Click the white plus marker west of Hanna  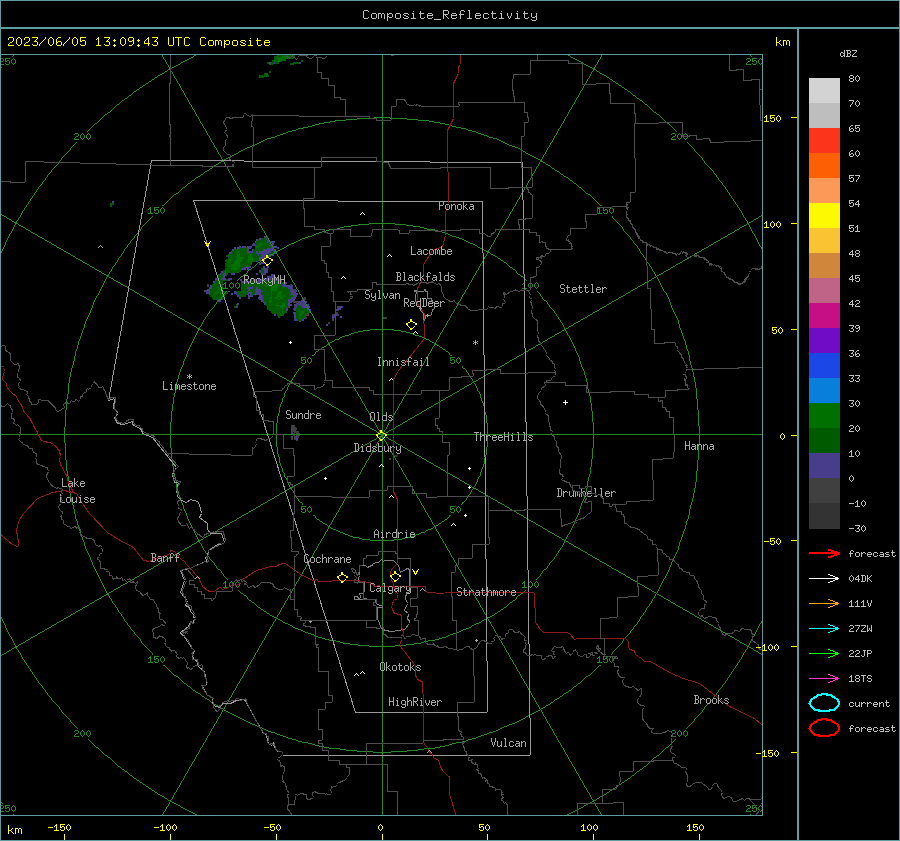click(565, 402)
